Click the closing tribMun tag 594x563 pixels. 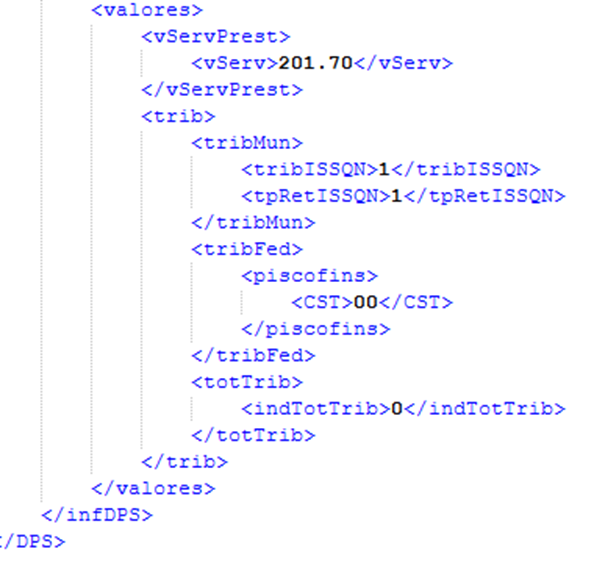coord(253,222)
